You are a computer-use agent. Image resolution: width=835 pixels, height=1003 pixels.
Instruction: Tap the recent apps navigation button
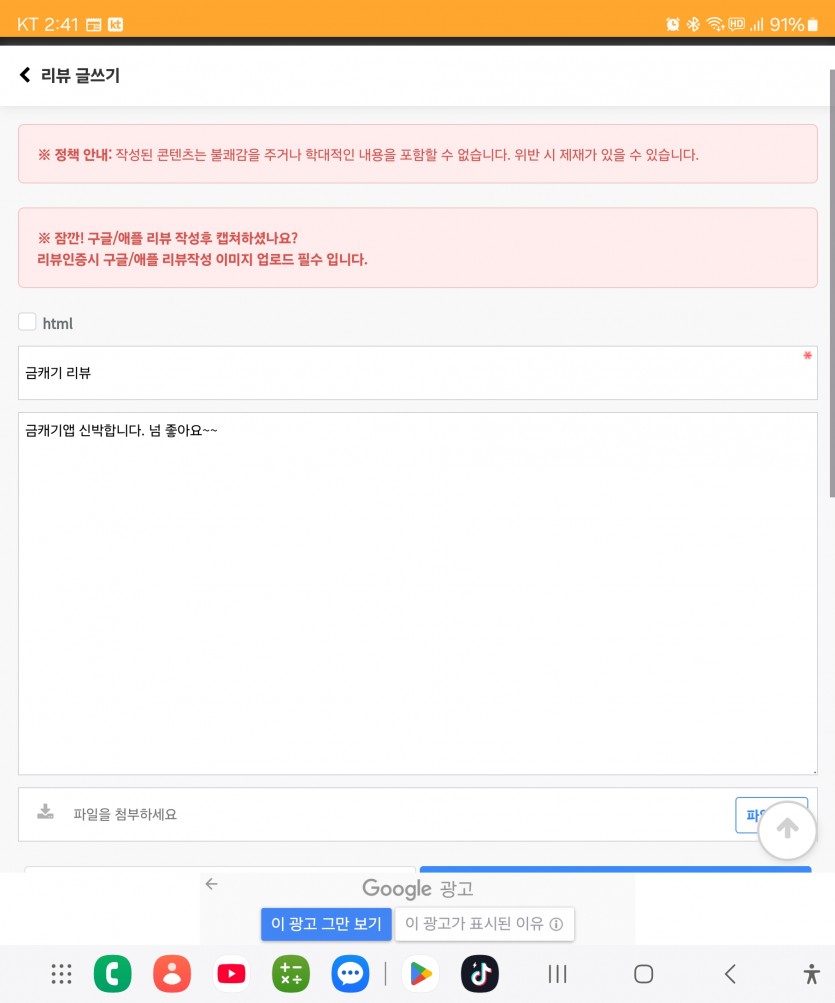point(557,974)
